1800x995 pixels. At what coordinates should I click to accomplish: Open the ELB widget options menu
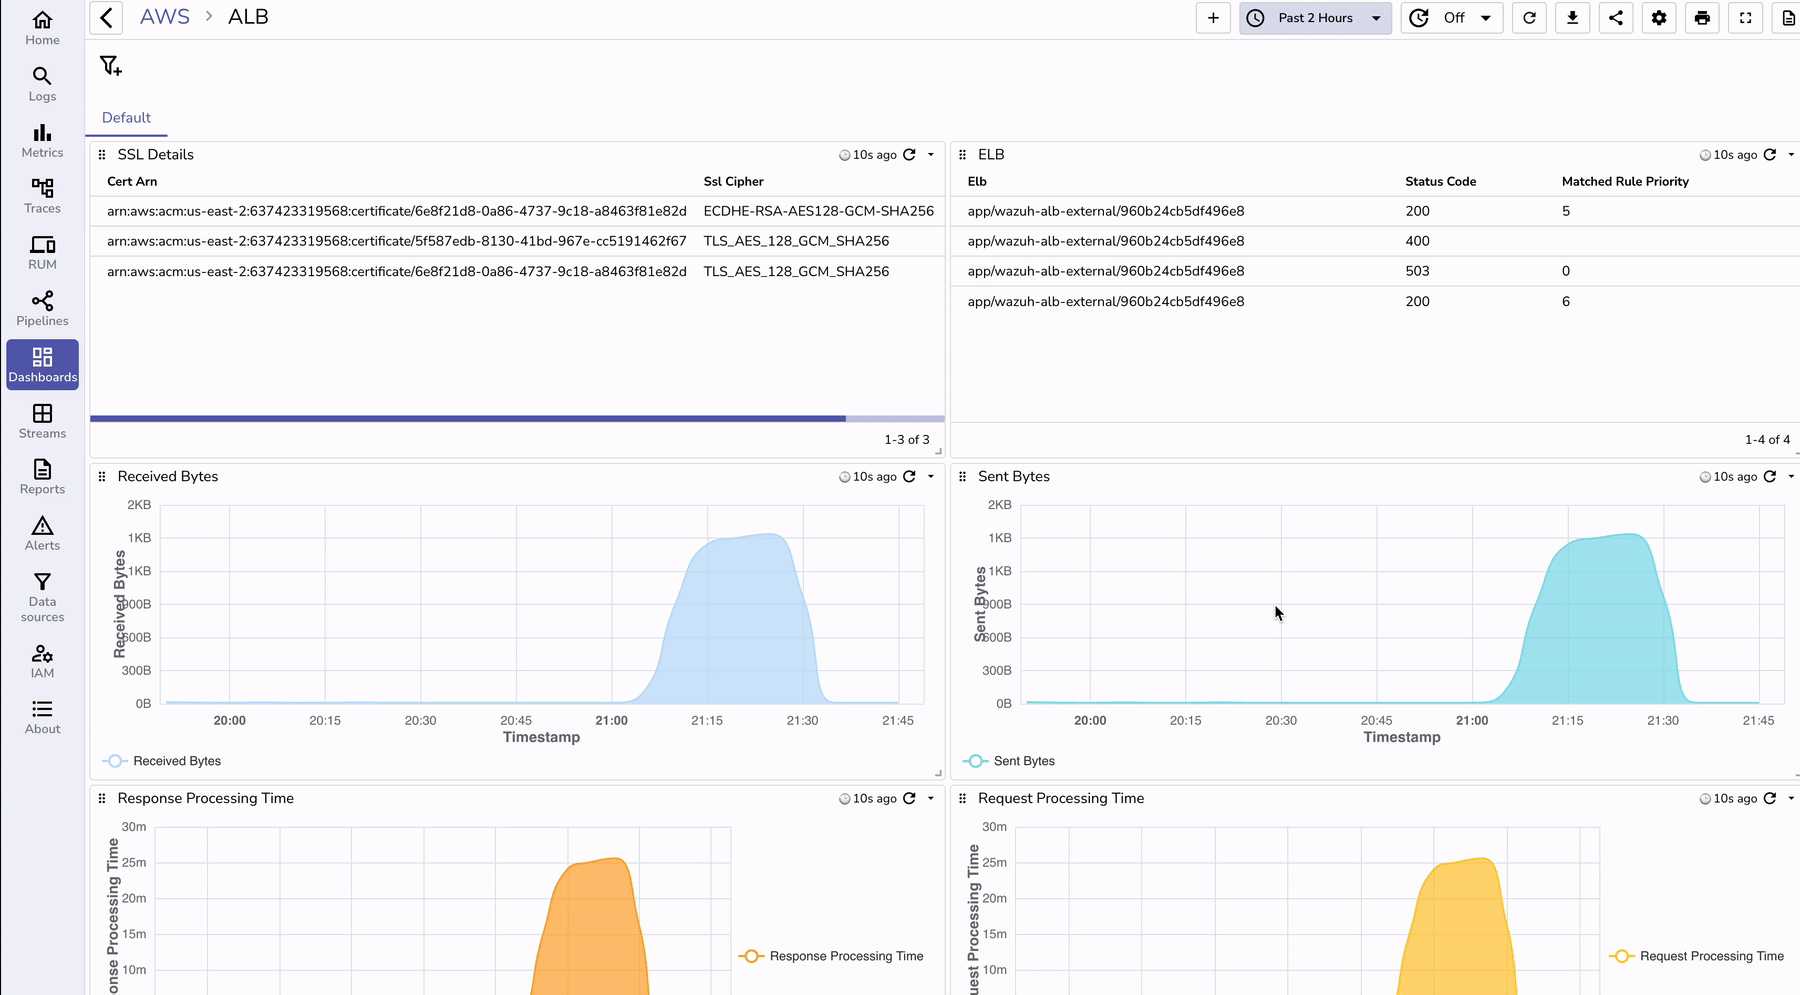(x=1790, y=154)
